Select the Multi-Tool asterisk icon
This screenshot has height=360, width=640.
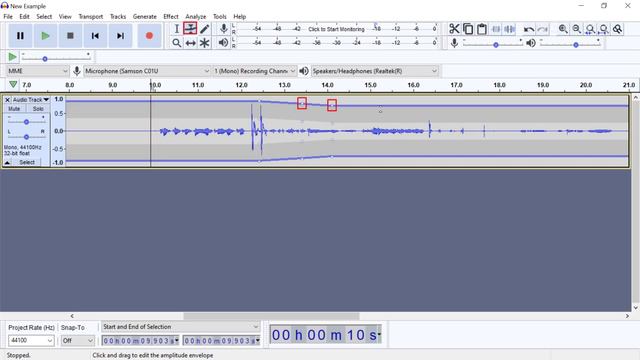pyautogui.click(x=204, y=42)
